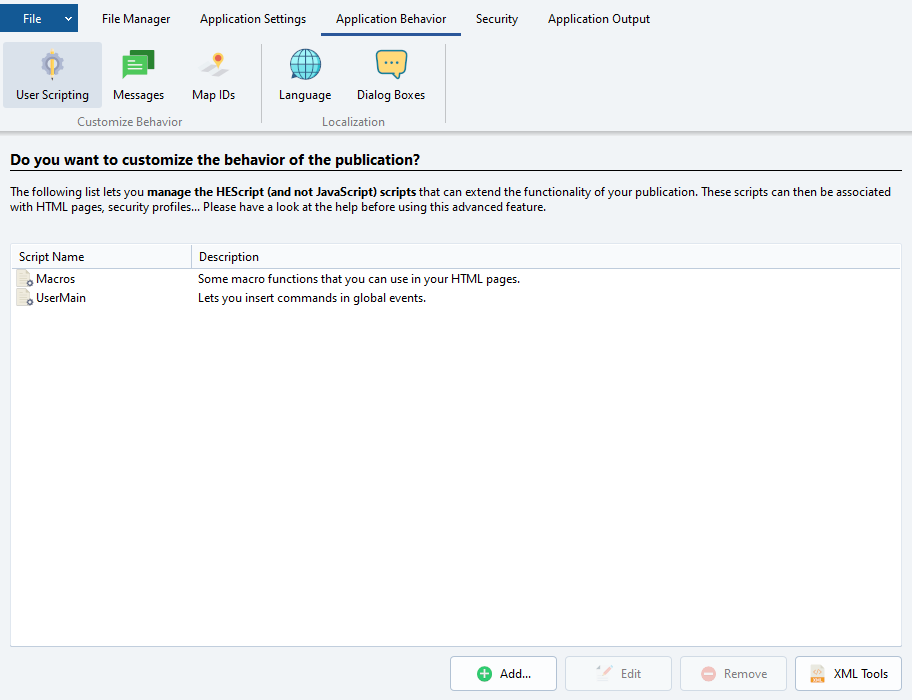Select the UserMain description text row
Image resolution: width=912 pixels, height=700 pixels.
tap(312, 298)
